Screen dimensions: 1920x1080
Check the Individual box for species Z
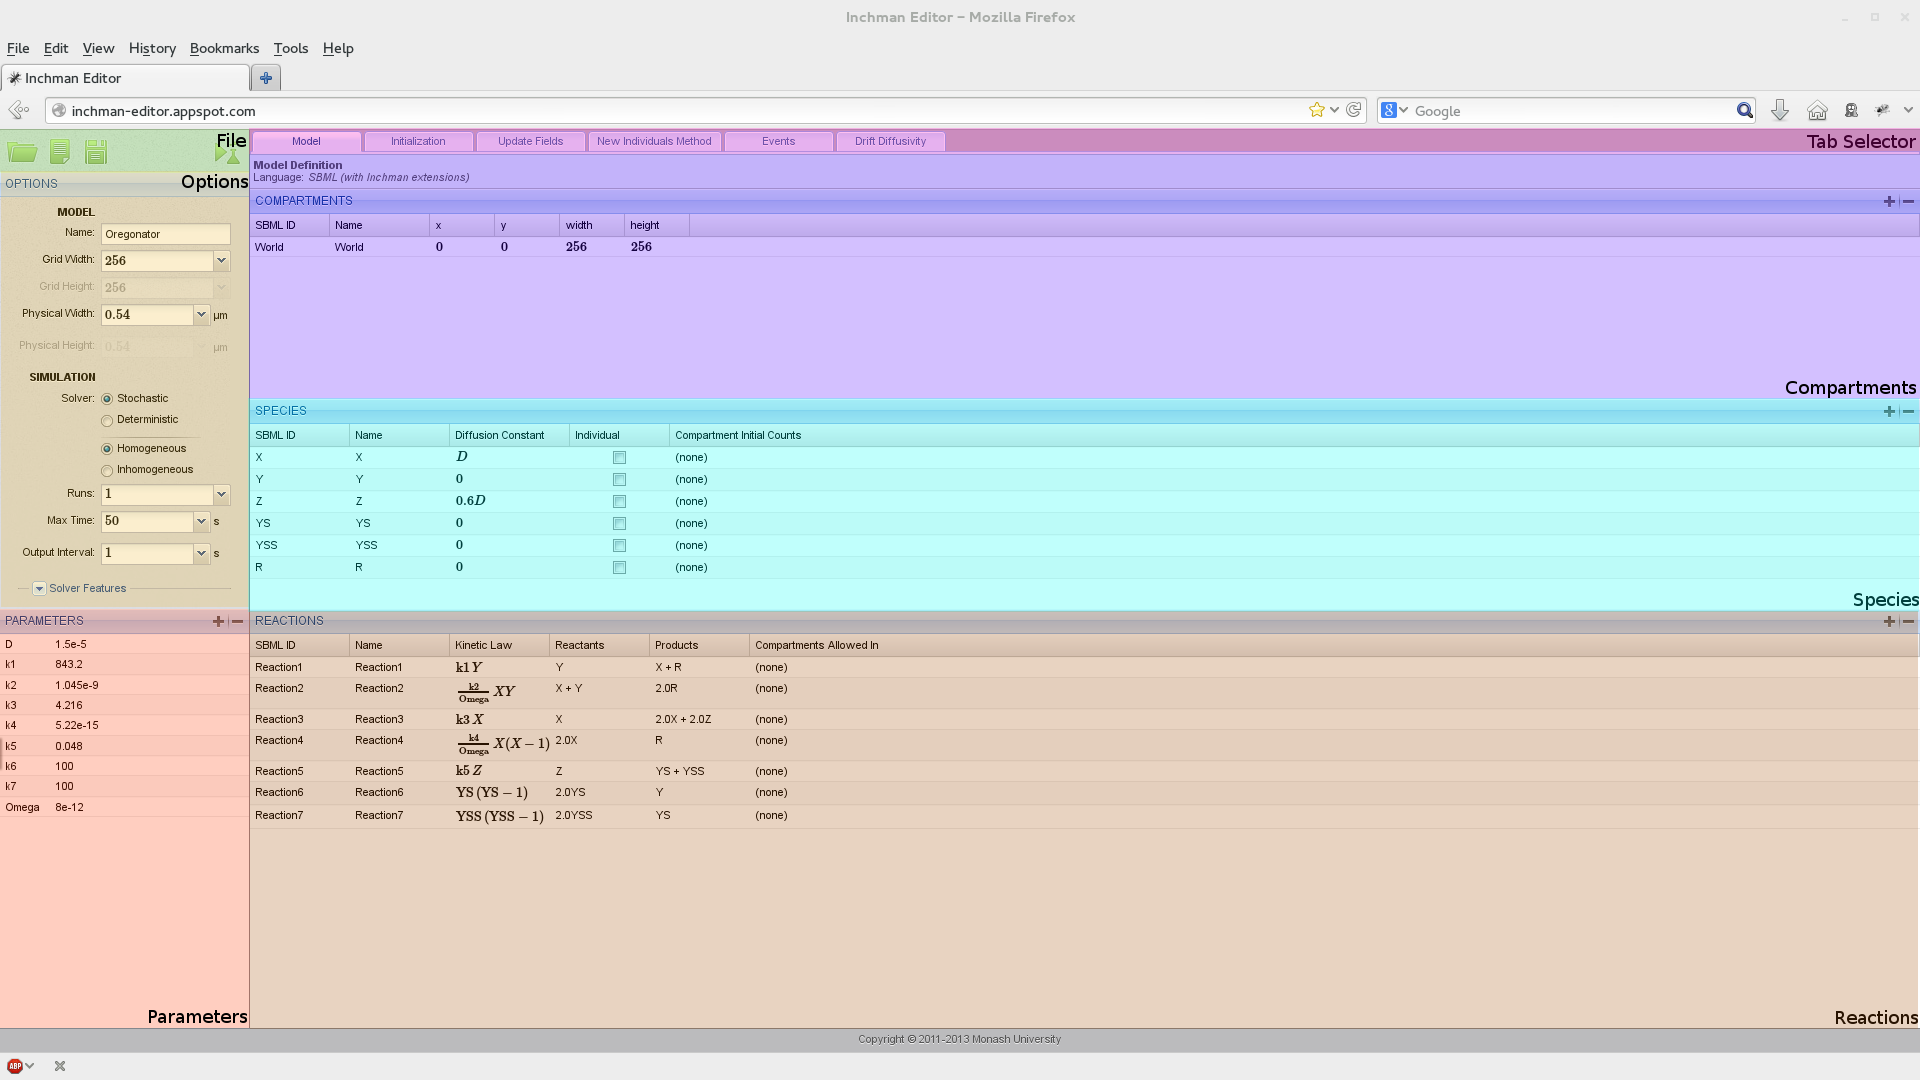point(619,502)
